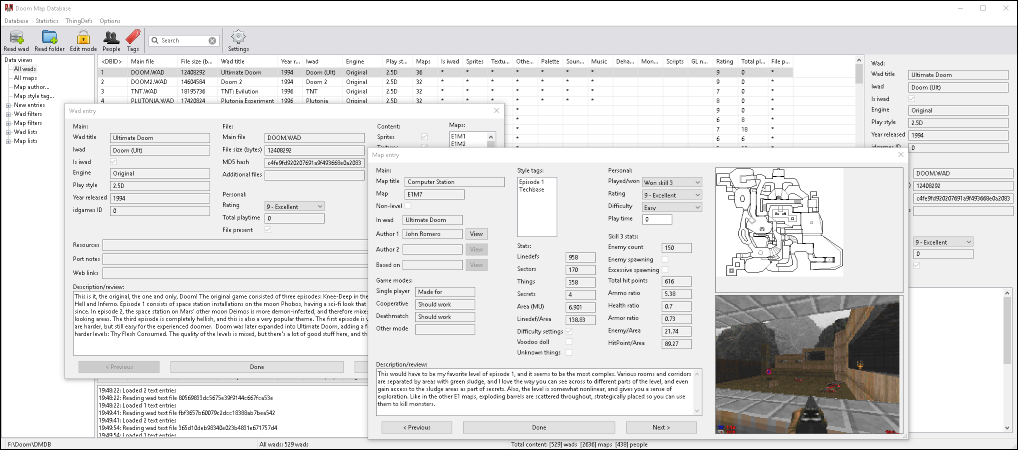Sort by Rating column header

[726, 62]
